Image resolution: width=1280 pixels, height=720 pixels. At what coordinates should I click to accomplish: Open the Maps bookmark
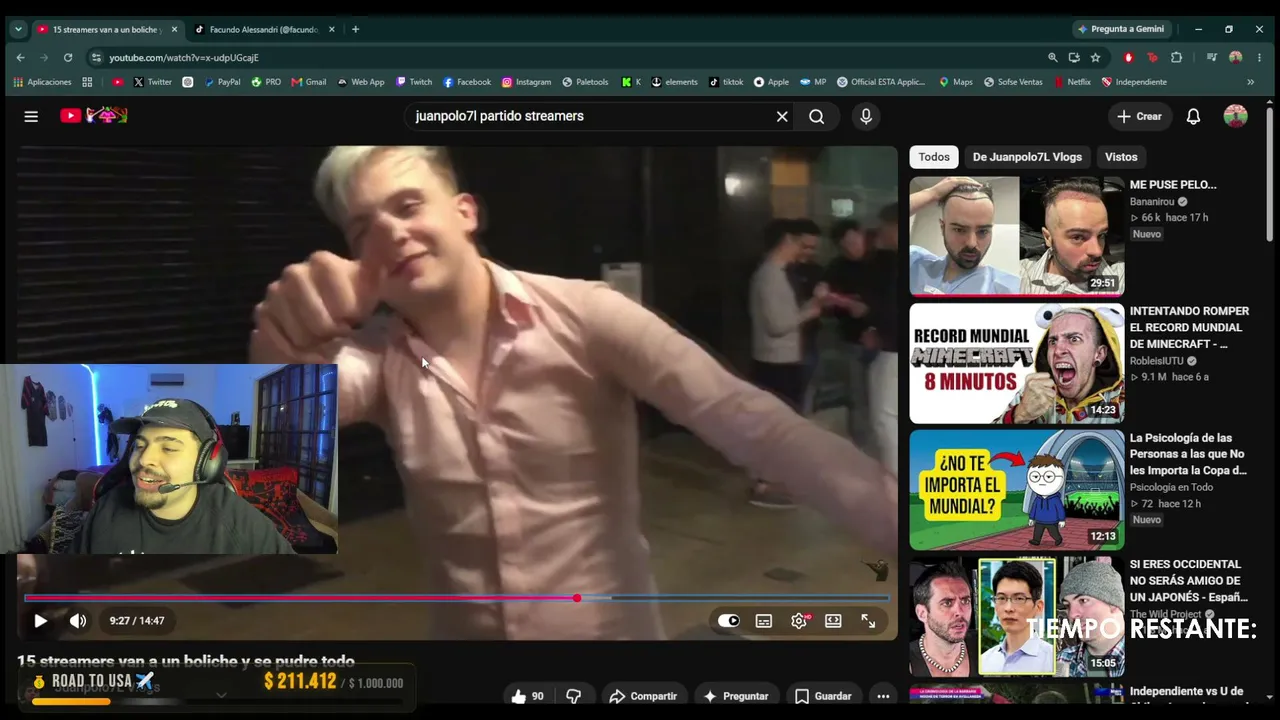(x=955, y=82)
